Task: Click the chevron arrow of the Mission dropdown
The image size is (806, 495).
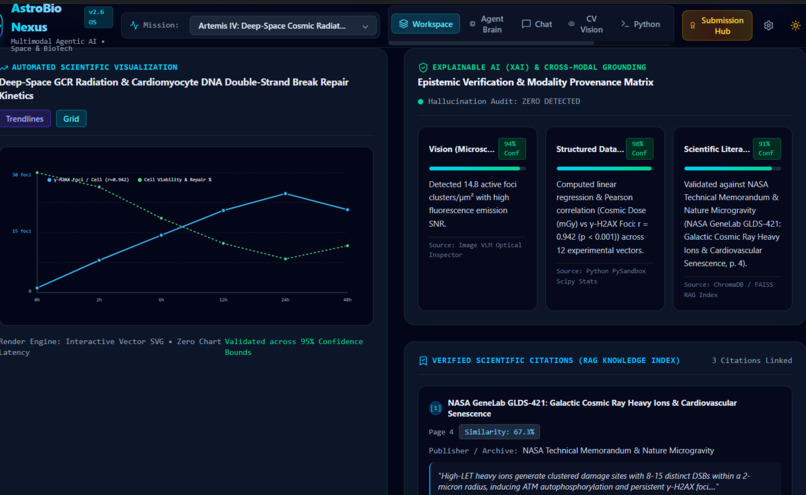Action: pyautogui.click(x=365, y=26)
